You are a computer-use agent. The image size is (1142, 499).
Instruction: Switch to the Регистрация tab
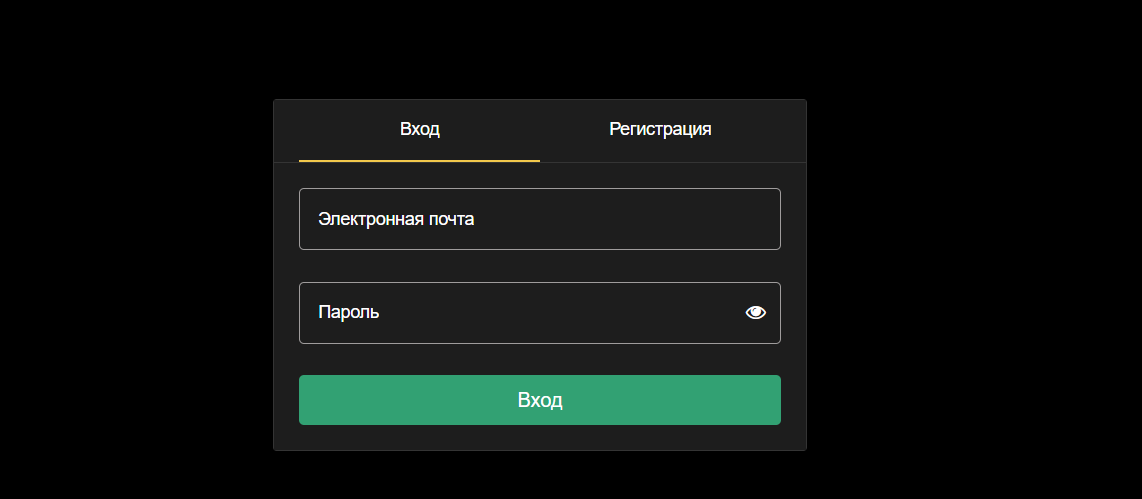click(x=660, y=130)
